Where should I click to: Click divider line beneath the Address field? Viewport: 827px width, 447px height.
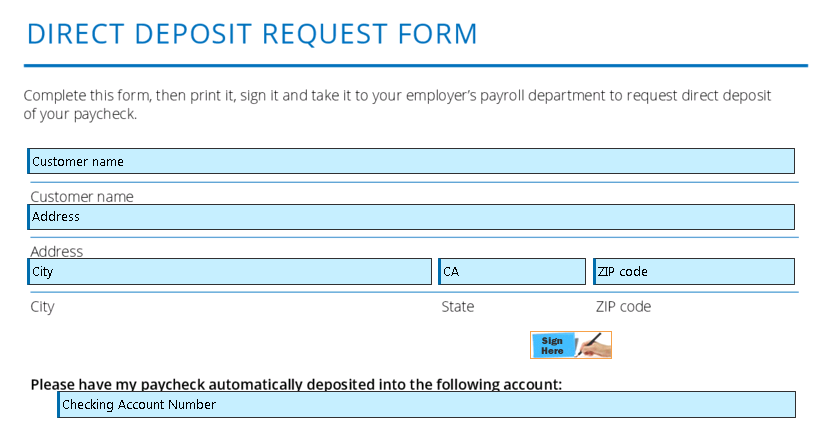[x=413, y=238]
